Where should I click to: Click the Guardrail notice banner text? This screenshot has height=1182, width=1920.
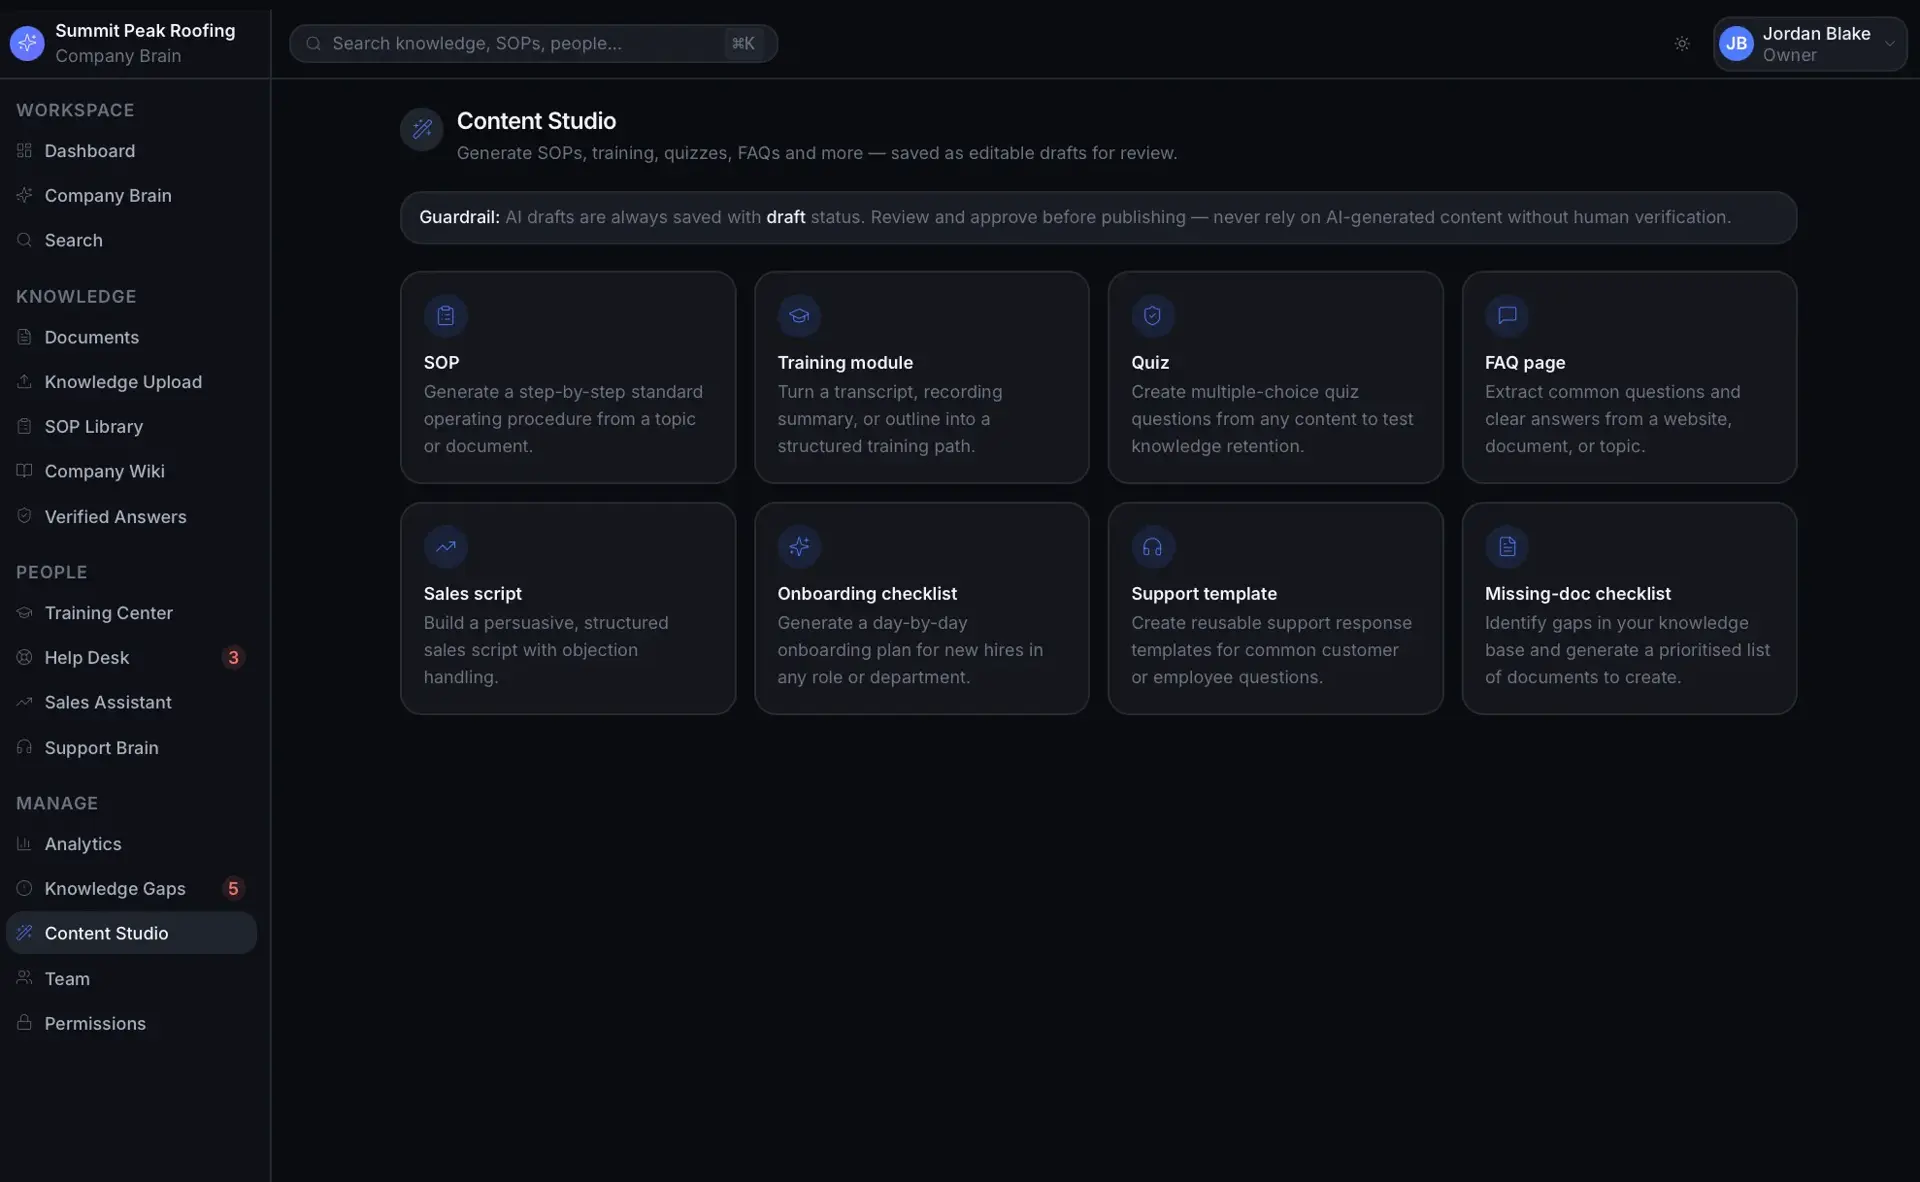pos(1075,217)
